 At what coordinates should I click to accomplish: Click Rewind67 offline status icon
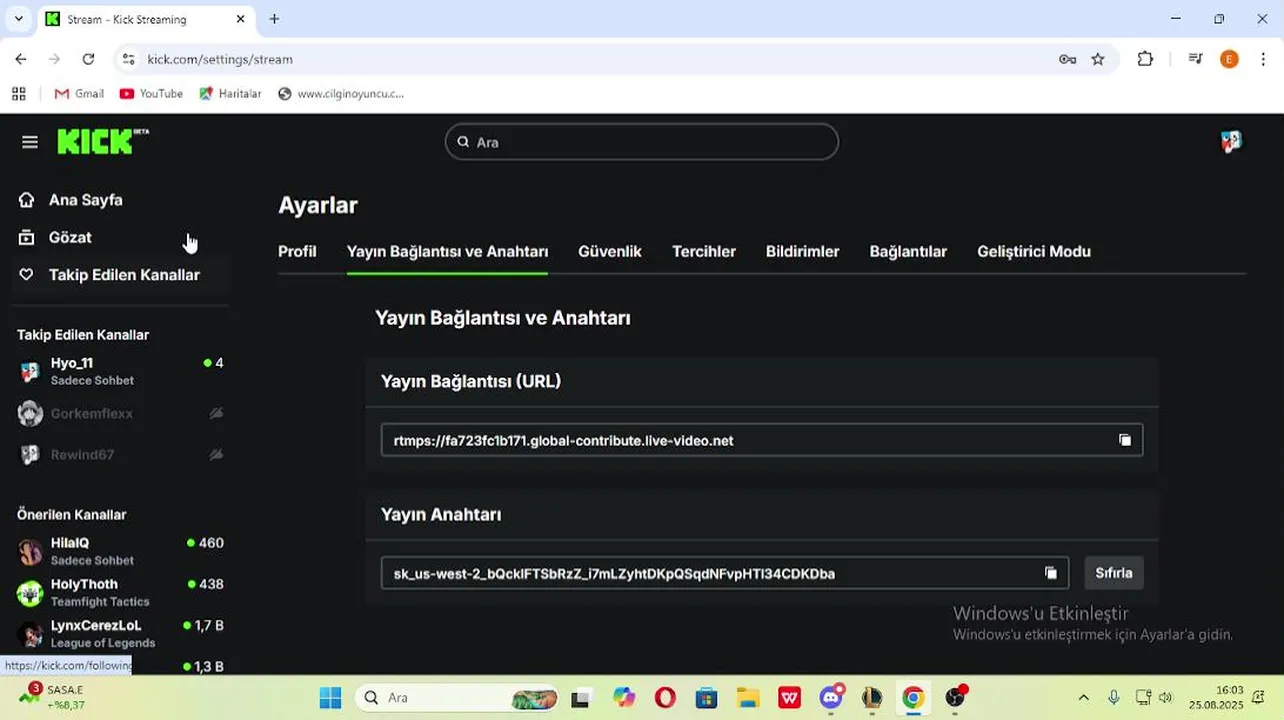216,454
